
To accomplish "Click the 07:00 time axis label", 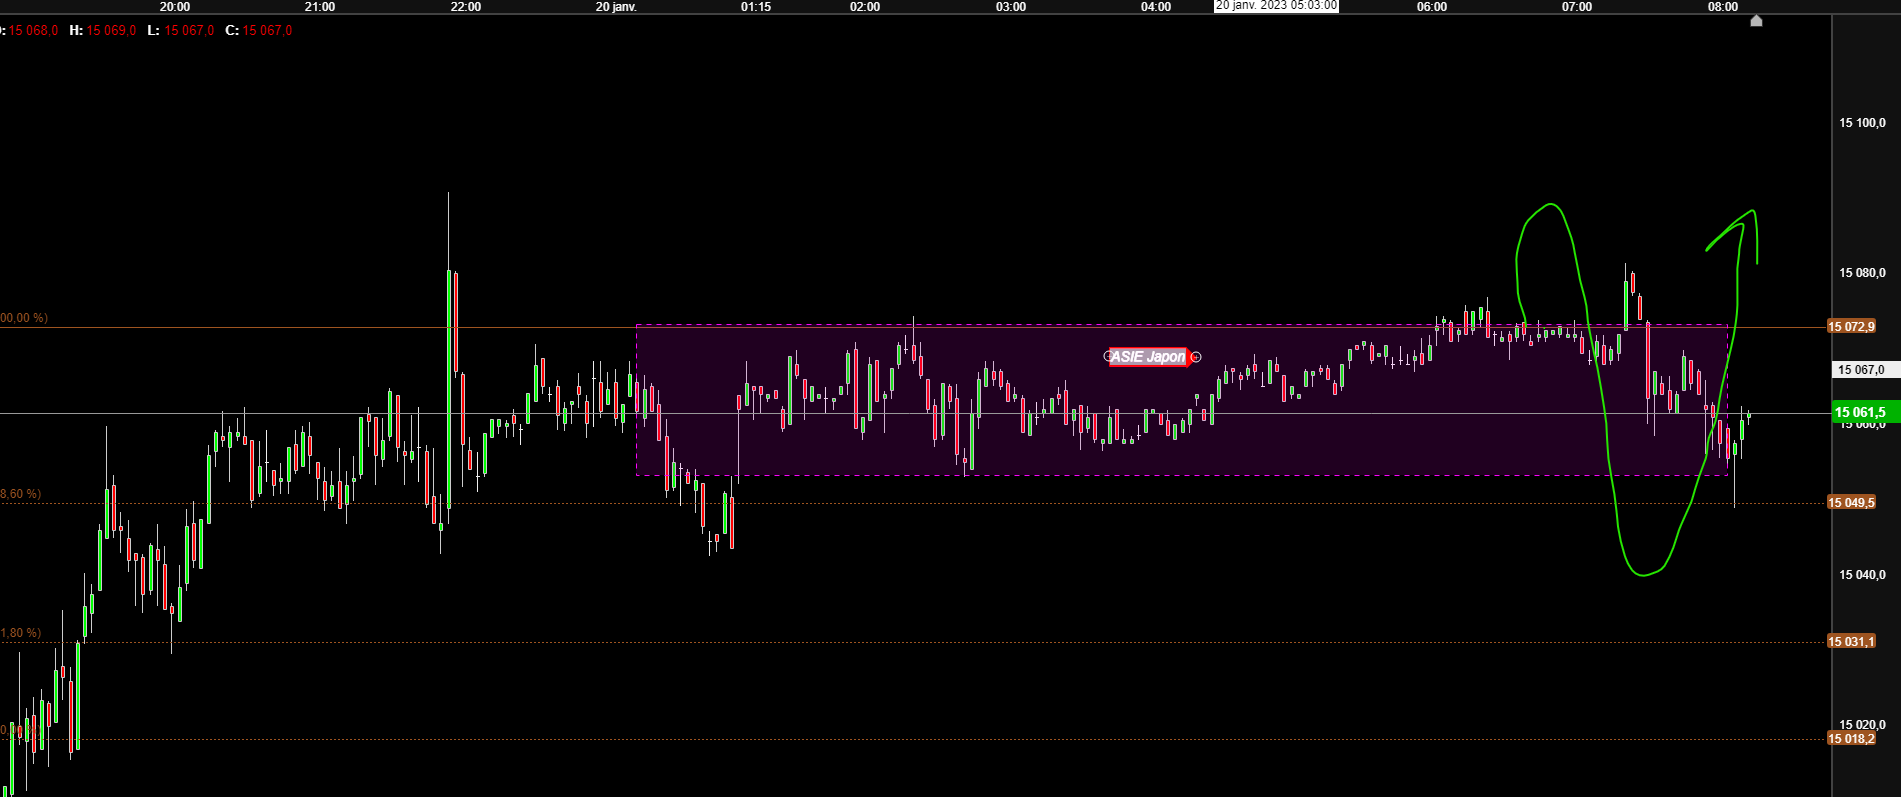I will pos(1577,7).
